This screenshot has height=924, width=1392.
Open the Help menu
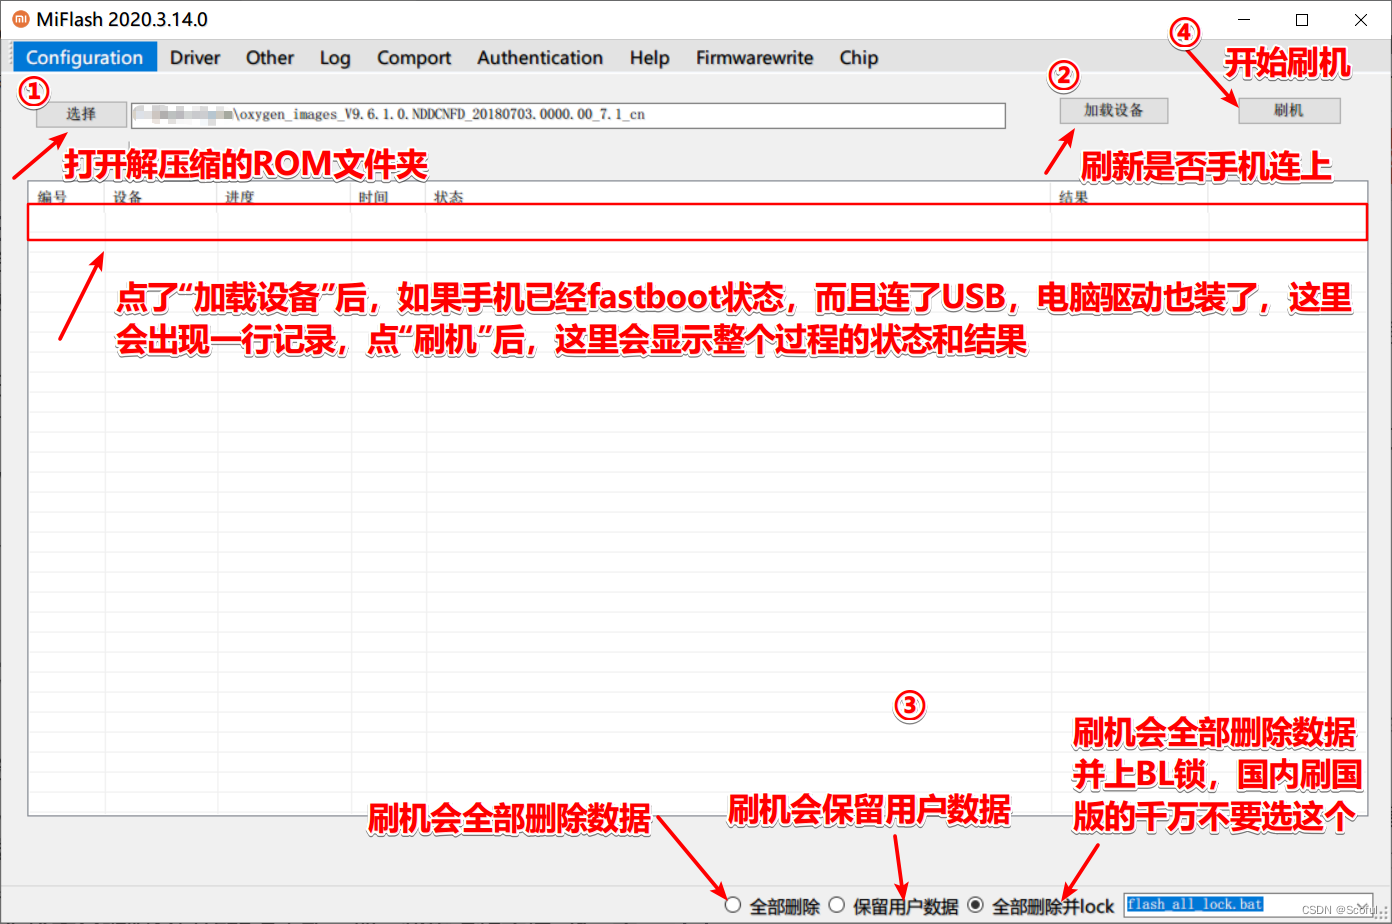click(x=649, y=57)
